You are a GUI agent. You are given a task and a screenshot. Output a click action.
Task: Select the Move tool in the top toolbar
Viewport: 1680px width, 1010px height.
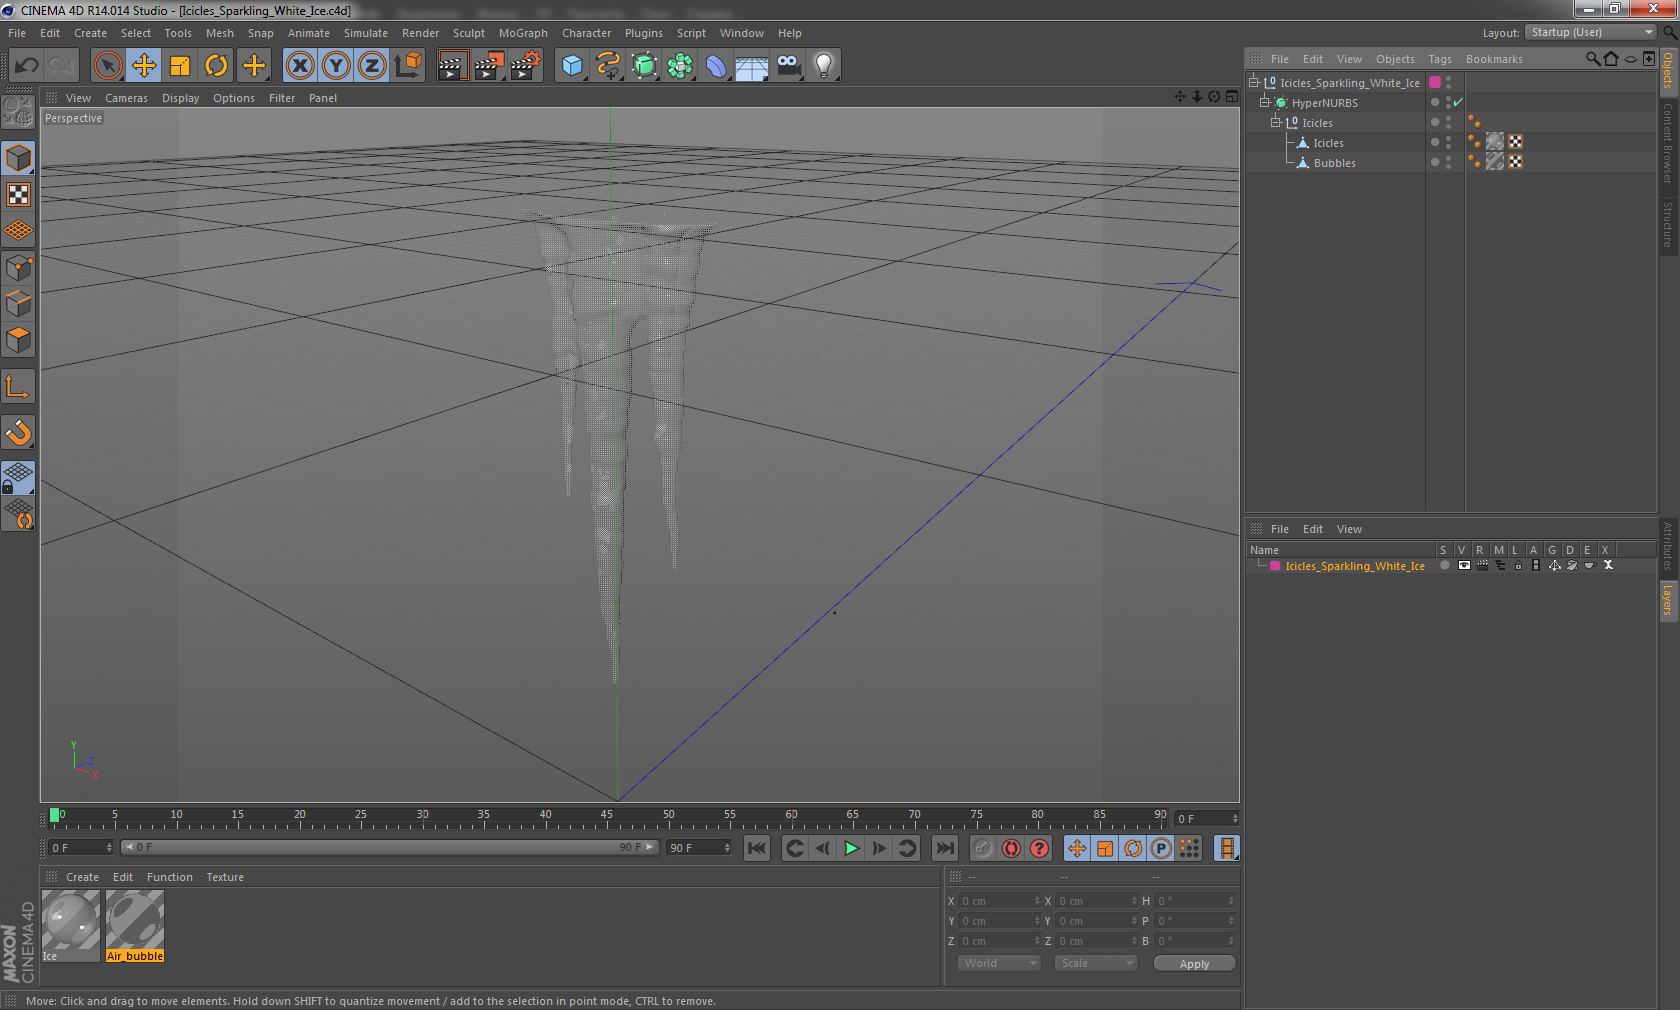(144, 66)
